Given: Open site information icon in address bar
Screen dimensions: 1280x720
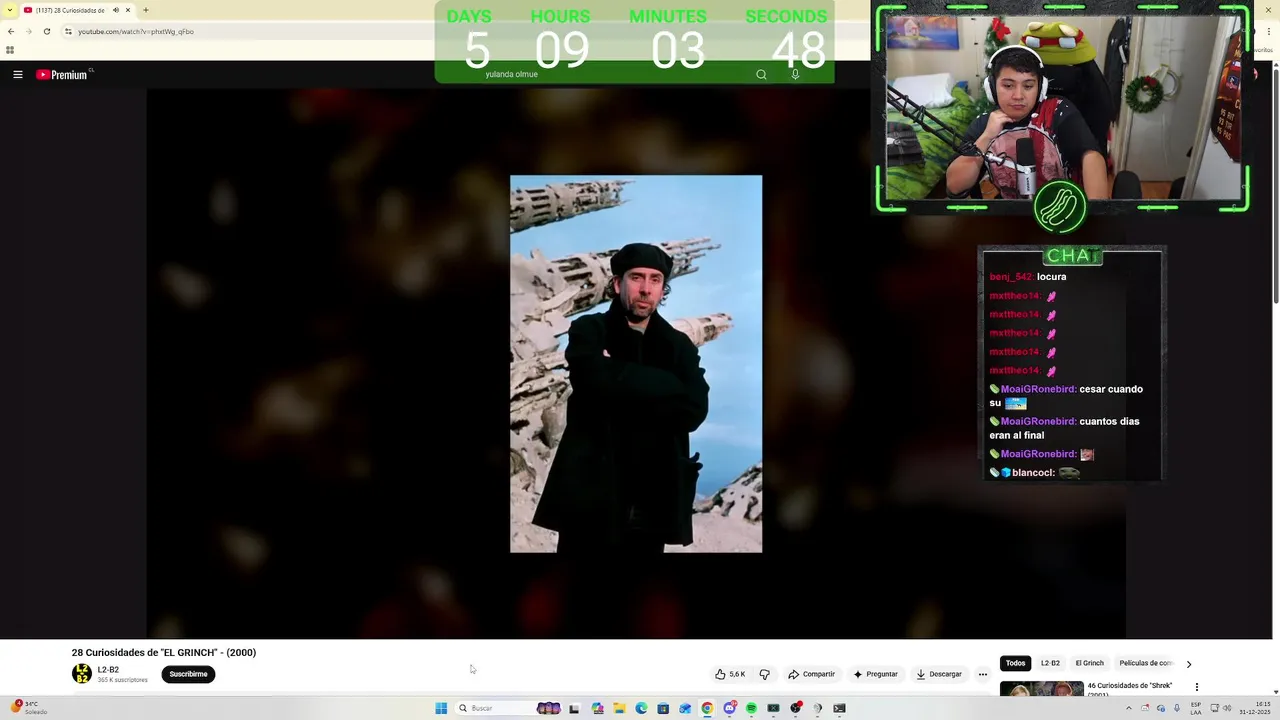Looking at the screenshot, I should pos(68,31).
